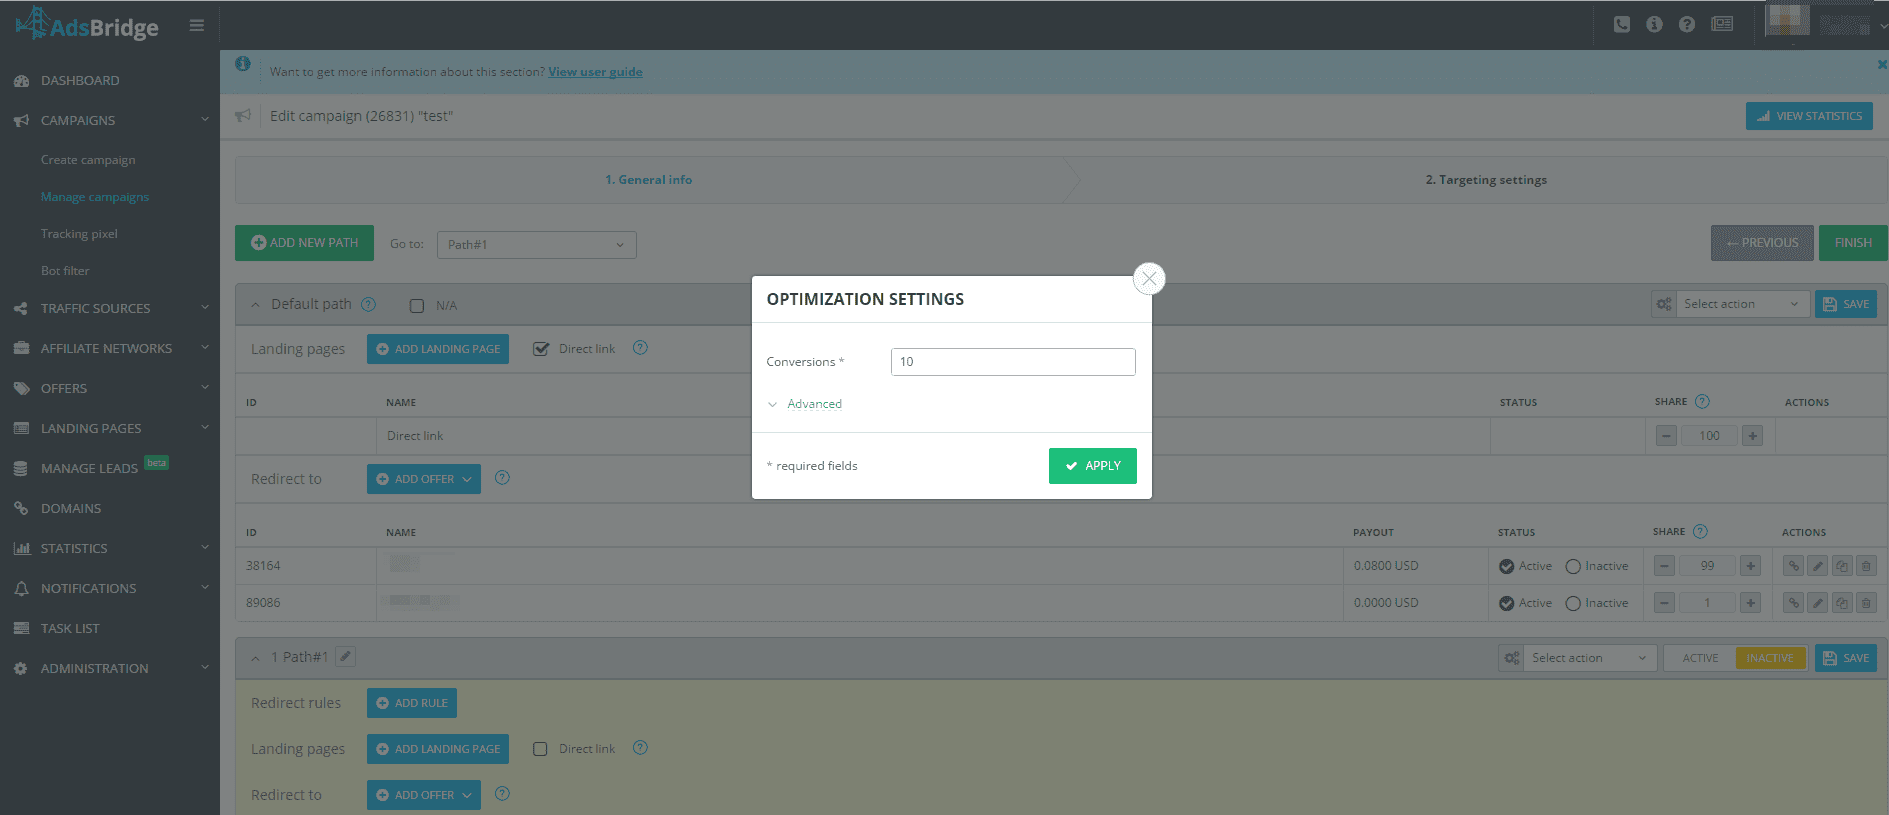The width and height of the screenshot is (1889, 815).
Task: Increase Direct link share value
Action: pos(1752,436)
